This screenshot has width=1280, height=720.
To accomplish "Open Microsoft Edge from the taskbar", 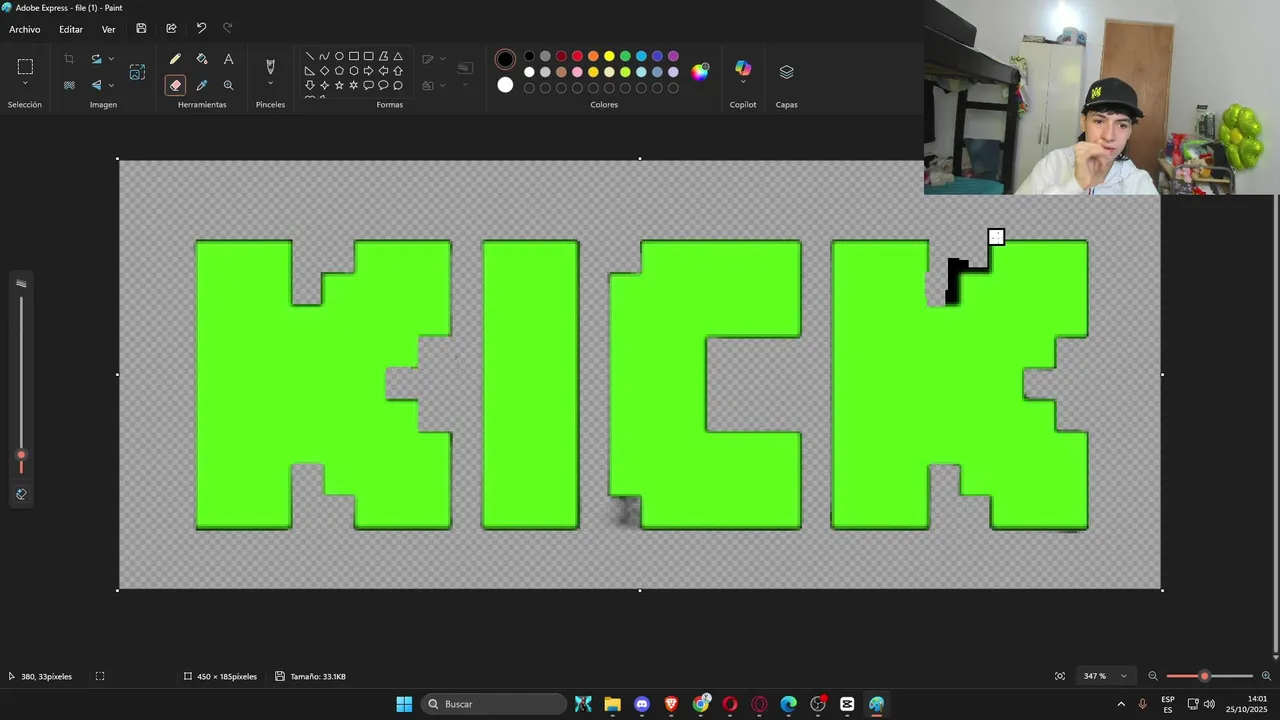I will tap(789, 704).
